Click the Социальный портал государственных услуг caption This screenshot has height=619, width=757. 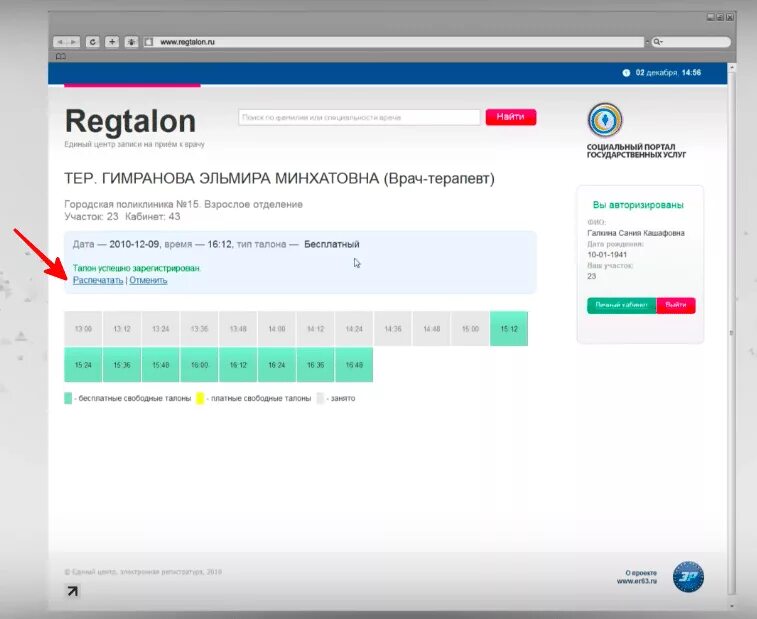click(636, 151)
